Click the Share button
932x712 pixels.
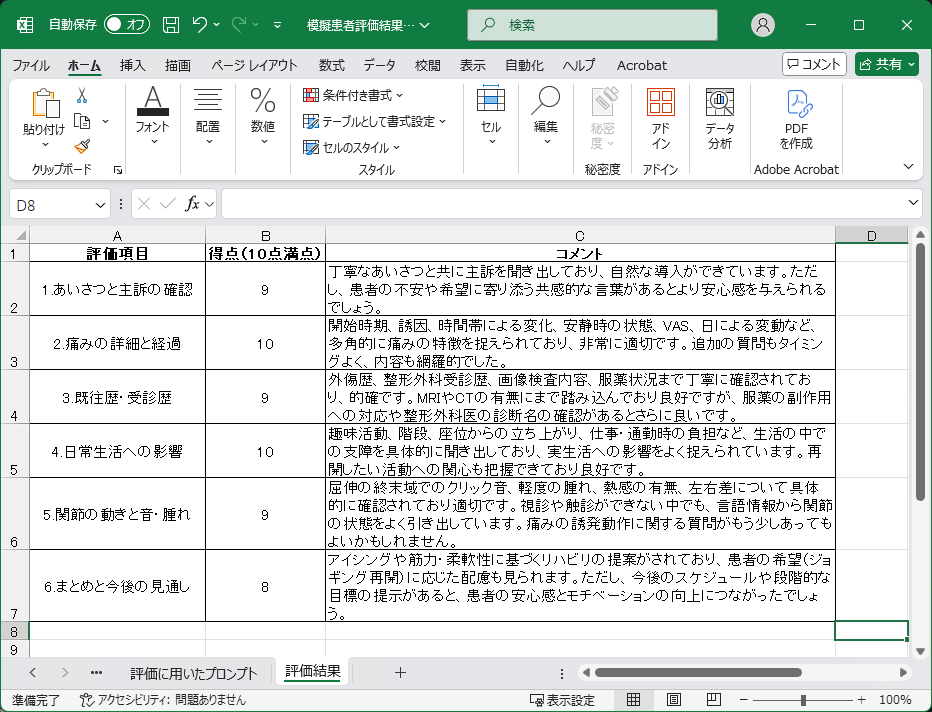tap(886, 65)
